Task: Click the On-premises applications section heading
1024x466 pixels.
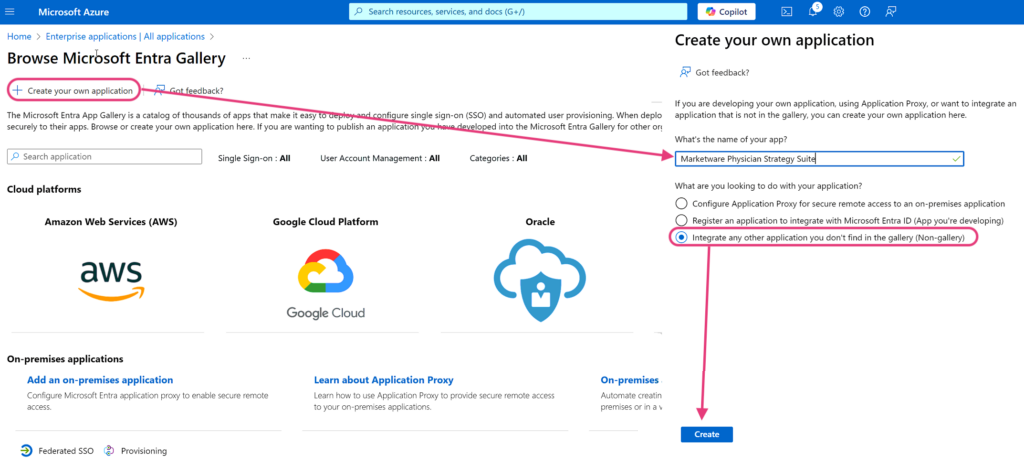Action: [65, 359]
